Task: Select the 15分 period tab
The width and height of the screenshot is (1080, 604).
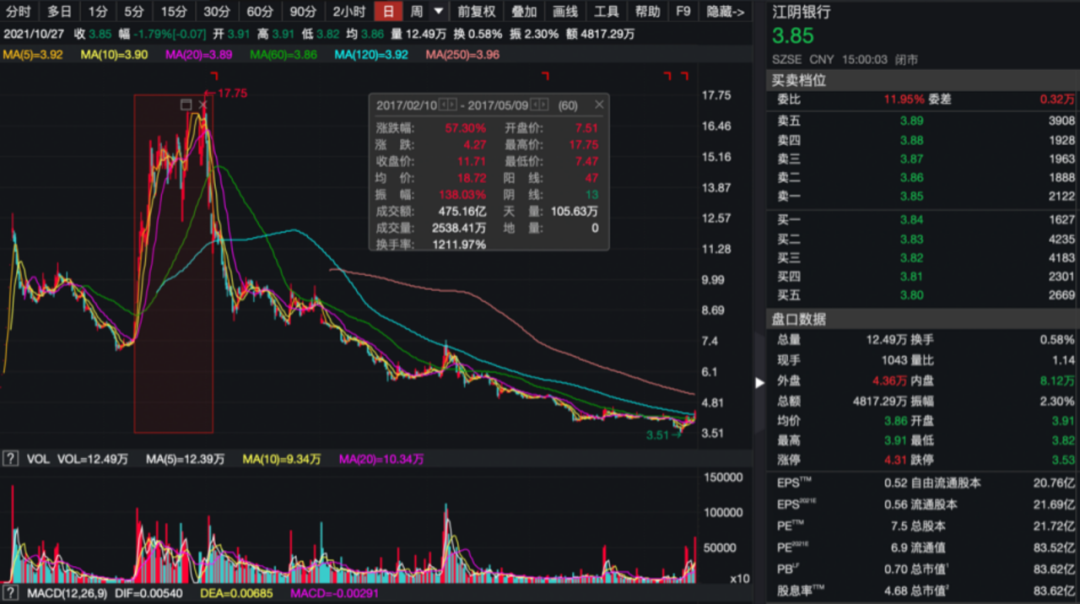Action: coord(174,11)
